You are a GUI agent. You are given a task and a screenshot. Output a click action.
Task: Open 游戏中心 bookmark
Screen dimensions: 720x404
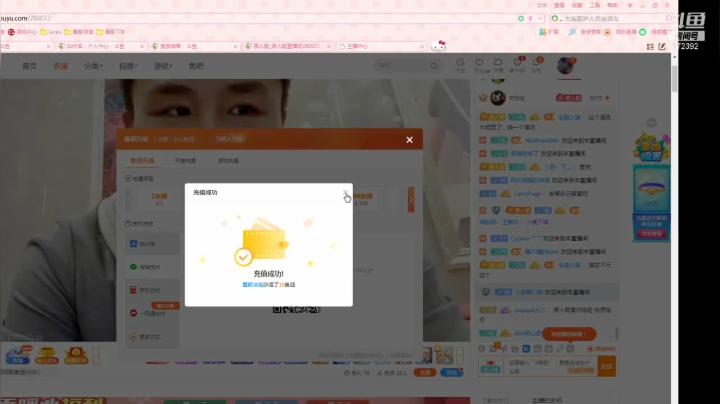click(22, 32)
